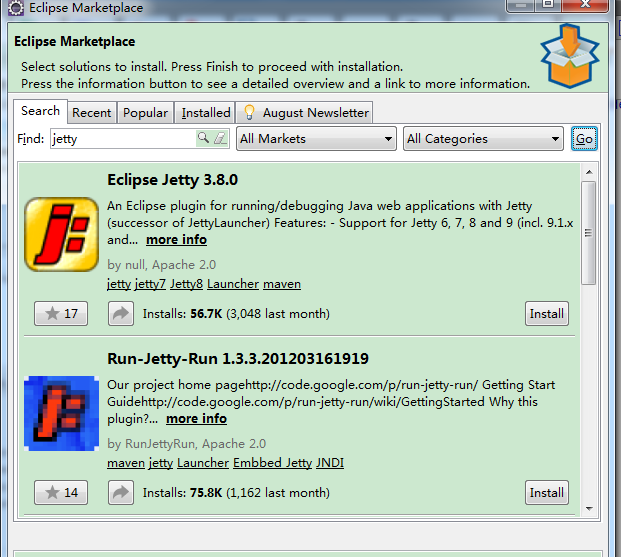Favorite Eclipse Jetty with the 17 star button
The image size is (621, 557).
point(61,313)
